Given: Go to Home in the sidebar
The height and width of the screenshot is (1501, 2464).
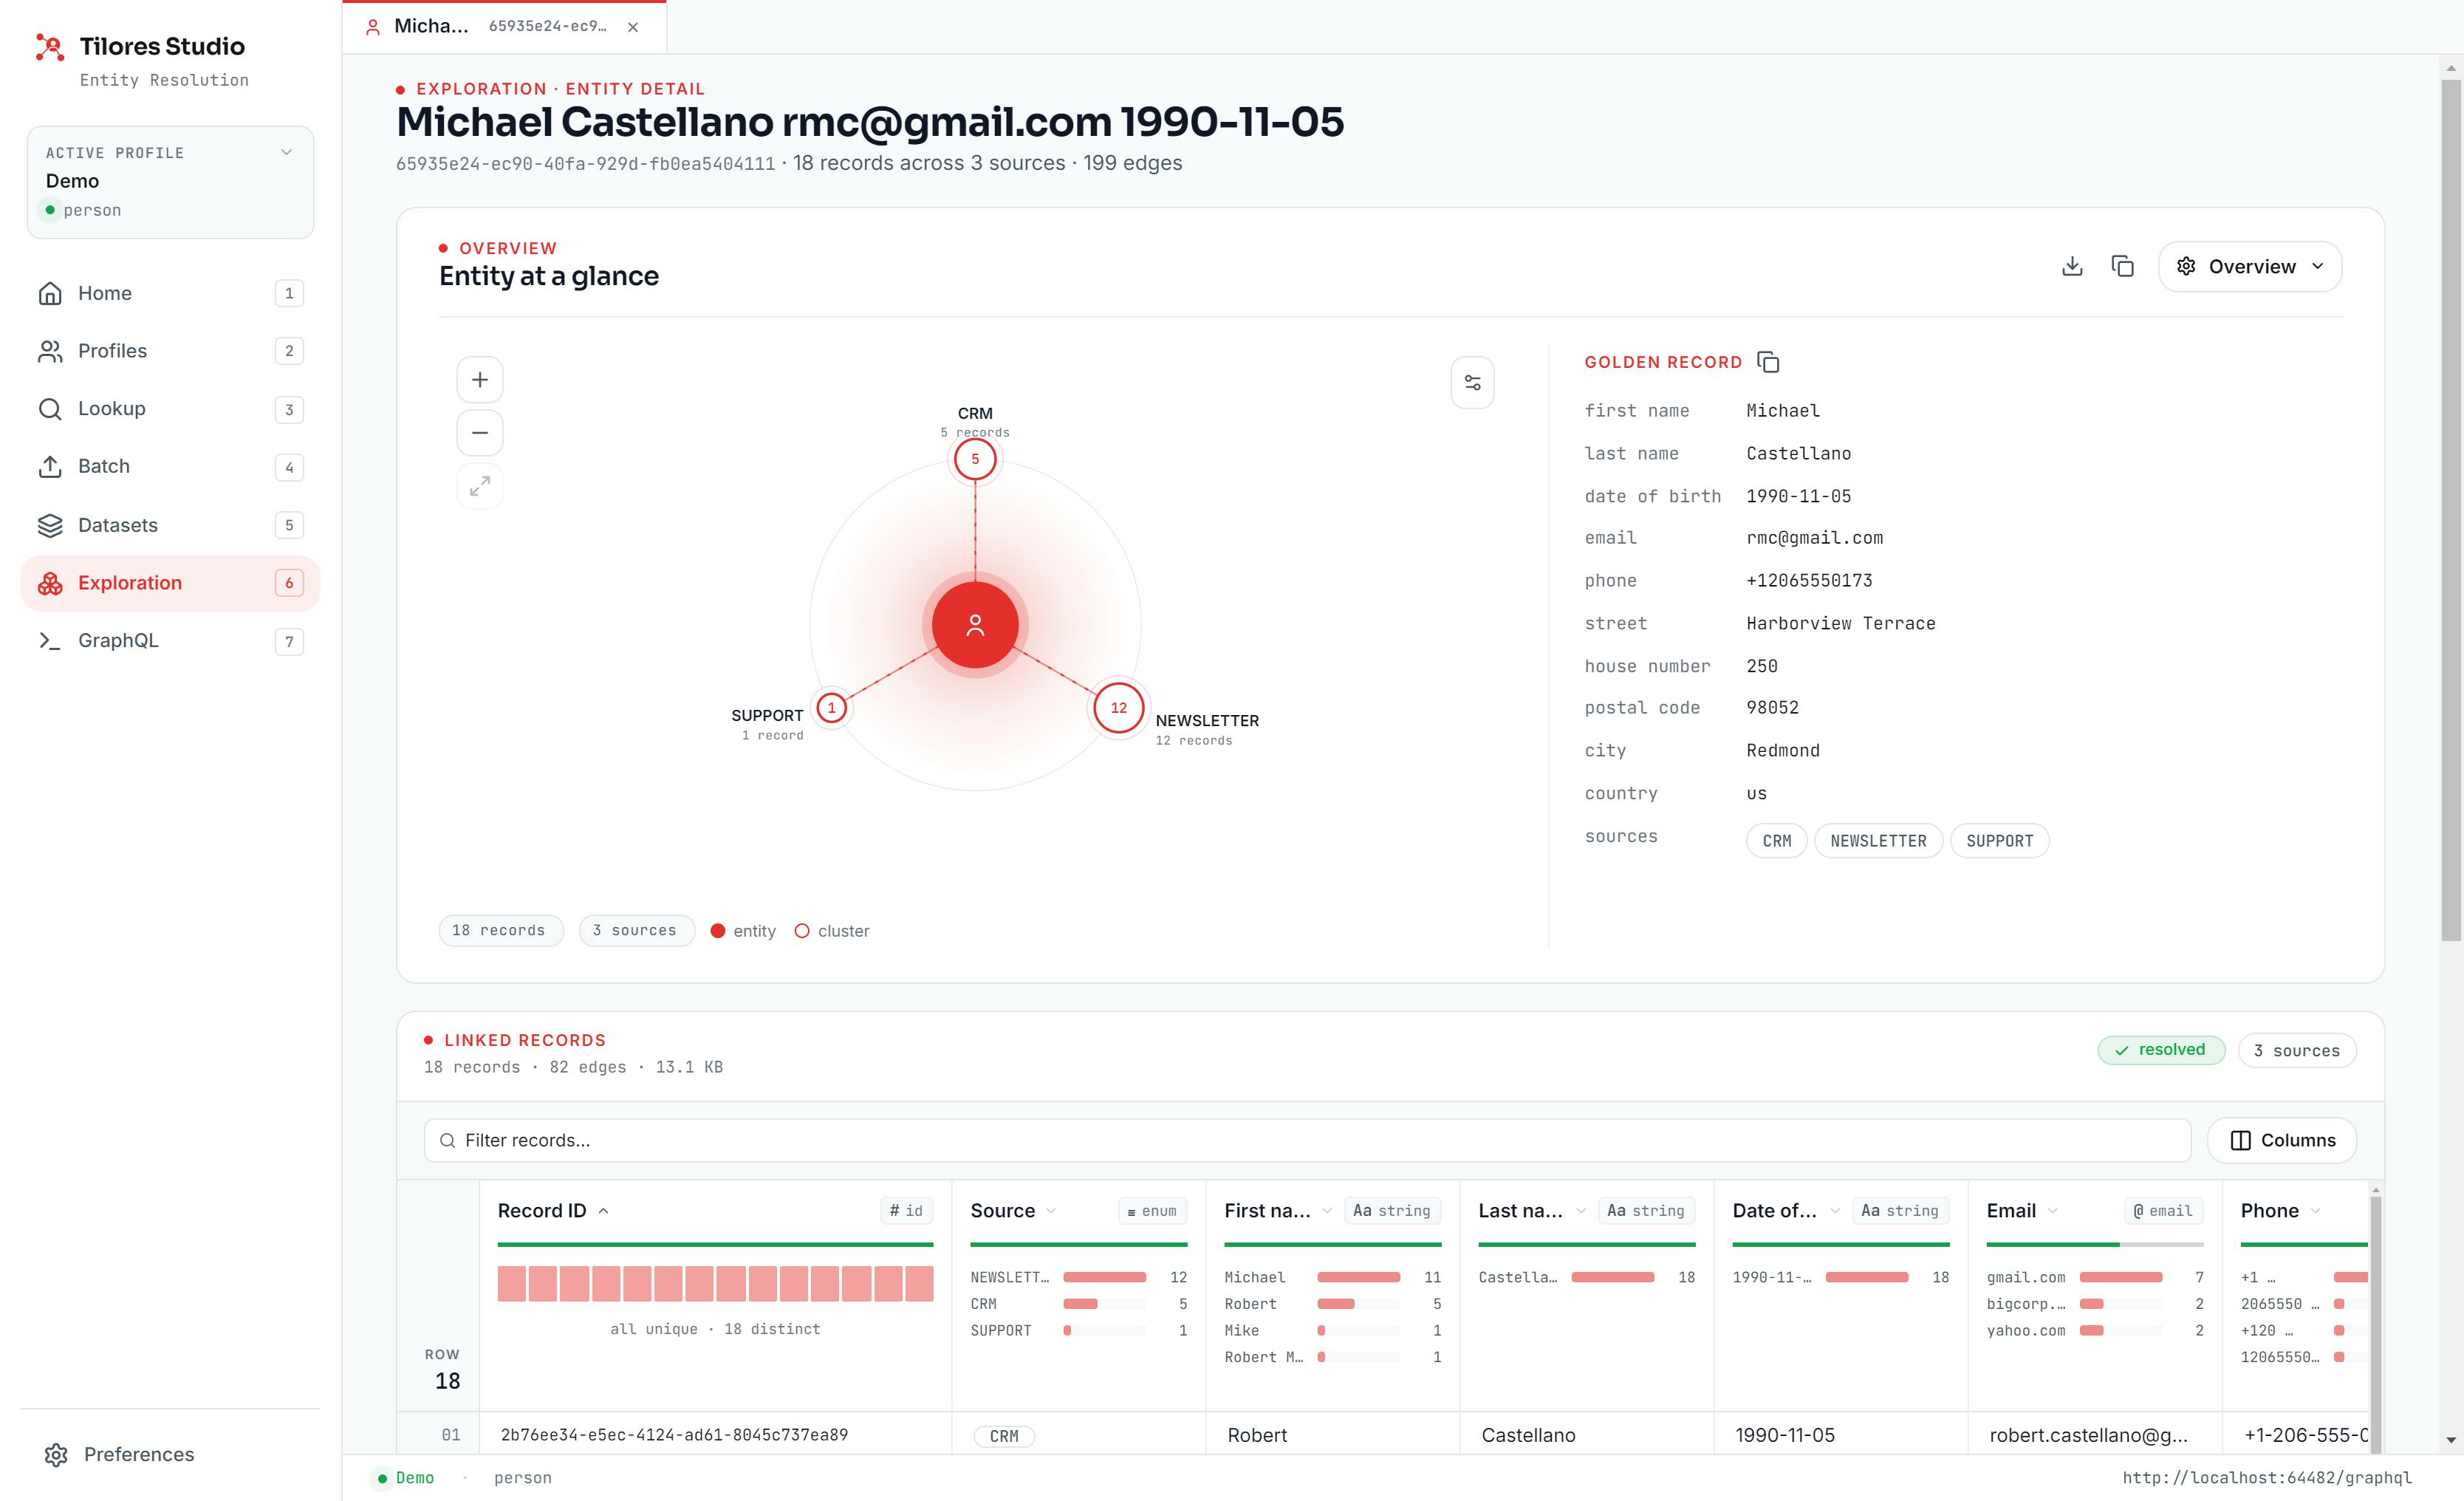Looking at the screenshot, I should point(170,293).
